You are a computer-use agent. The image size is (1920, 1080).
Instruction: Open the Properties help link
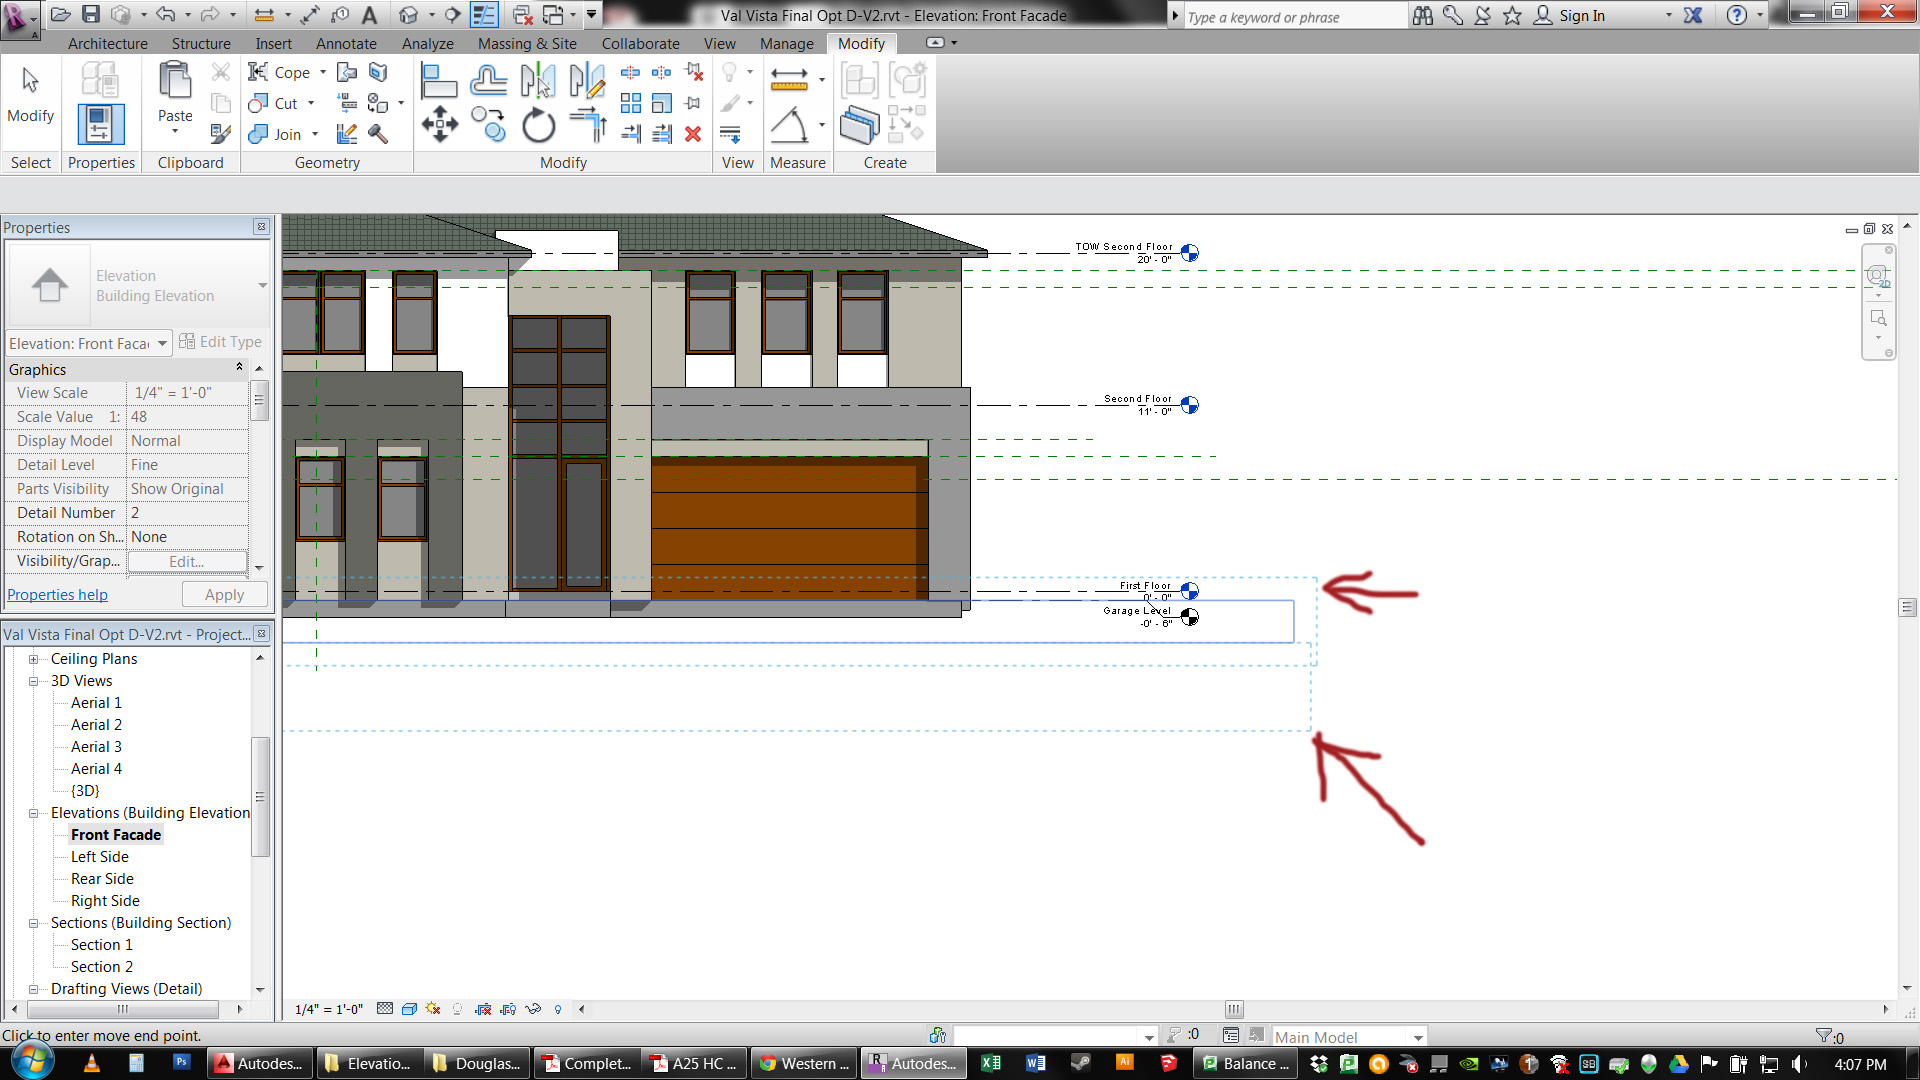coord(57,595)
